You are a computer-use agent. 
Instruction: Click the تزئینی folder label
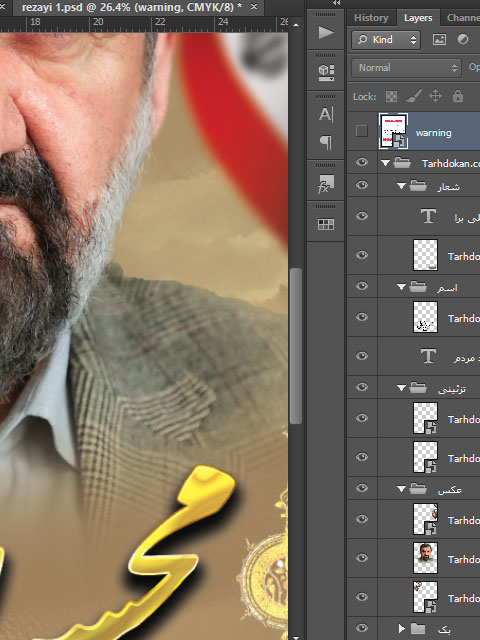(x=452, y=389)
